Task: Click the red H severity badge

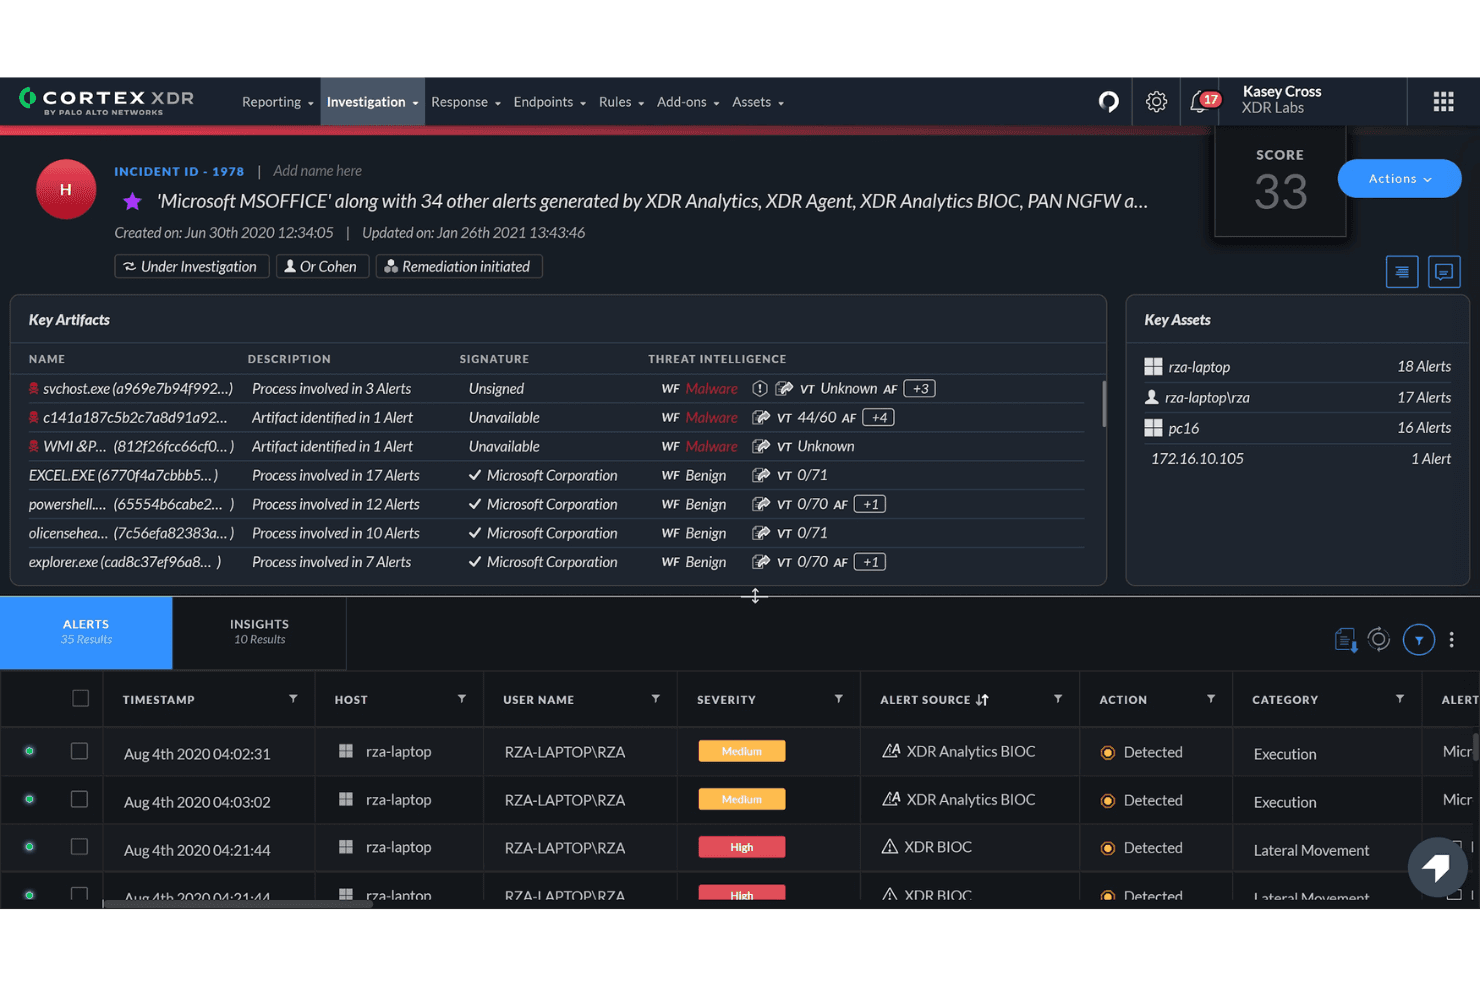Action: pyautogui.click(x=66, y=189)
